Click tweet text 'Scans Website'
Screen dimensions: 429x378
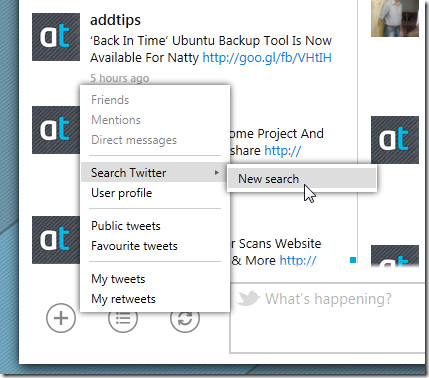click(x=280, y=244)
